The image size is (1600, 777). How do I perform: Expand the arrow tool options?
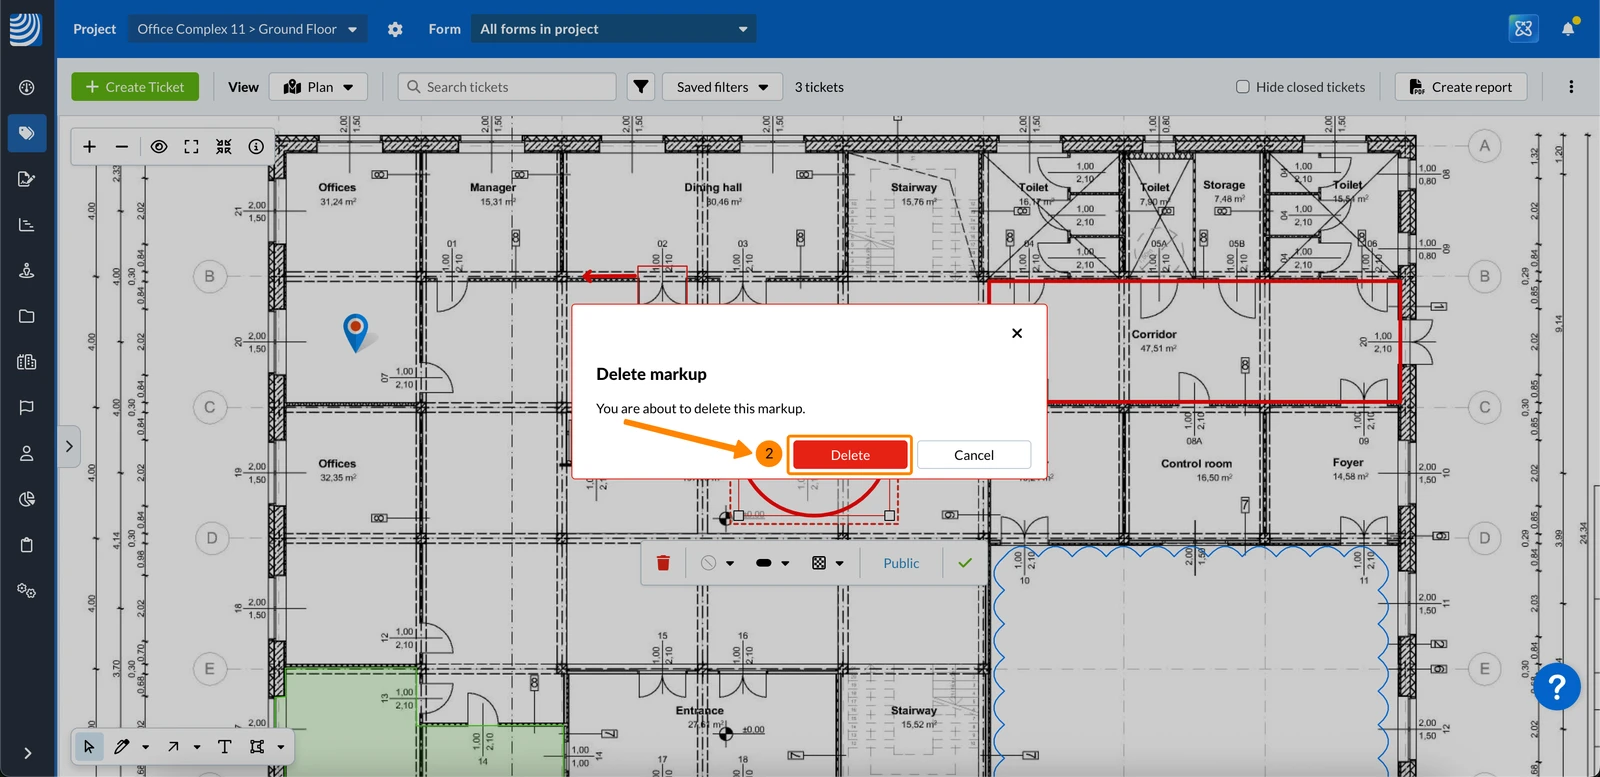pyautogui.click(x=197, y=747)
